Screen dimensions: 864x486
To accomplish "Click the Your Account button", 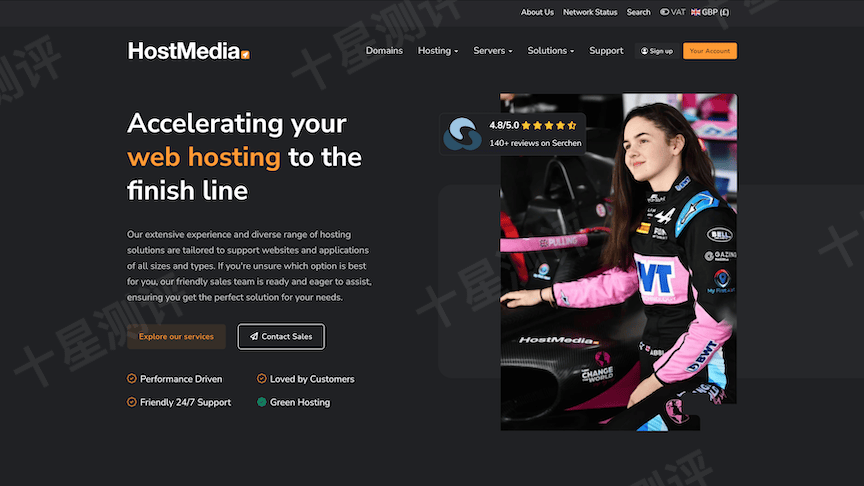I will point(710,51).
